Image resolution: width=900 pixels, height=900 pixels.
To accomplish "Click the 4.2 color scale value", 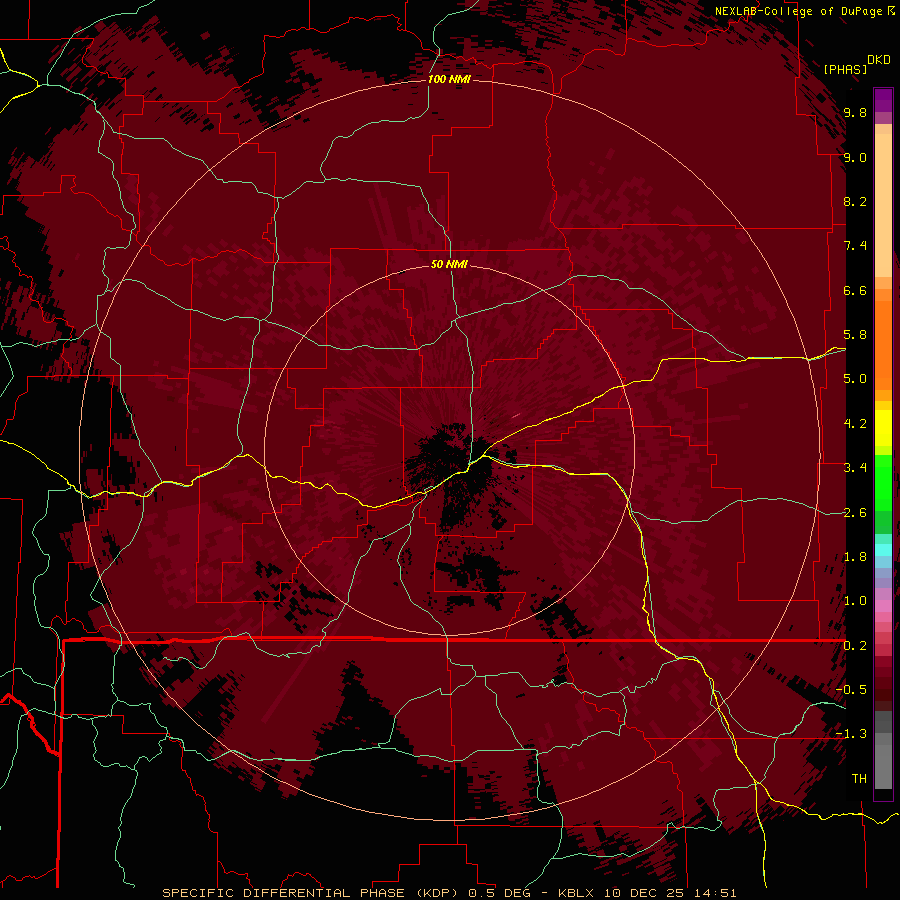I will 855,424.
